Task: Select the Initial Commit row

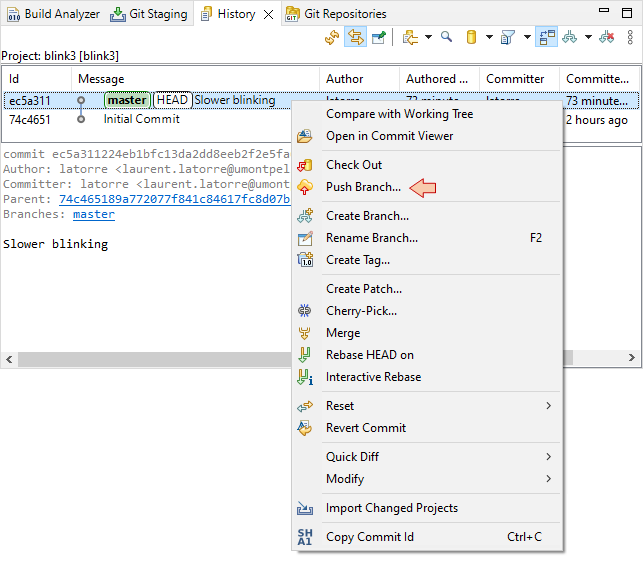Action: 141,119
